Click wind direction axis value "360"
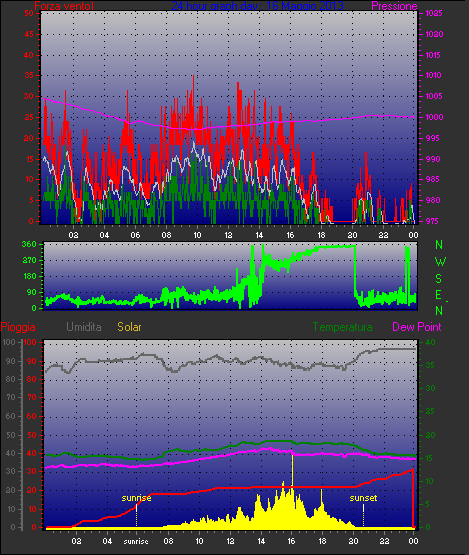 pyautogui.click(x=29, y=244)
